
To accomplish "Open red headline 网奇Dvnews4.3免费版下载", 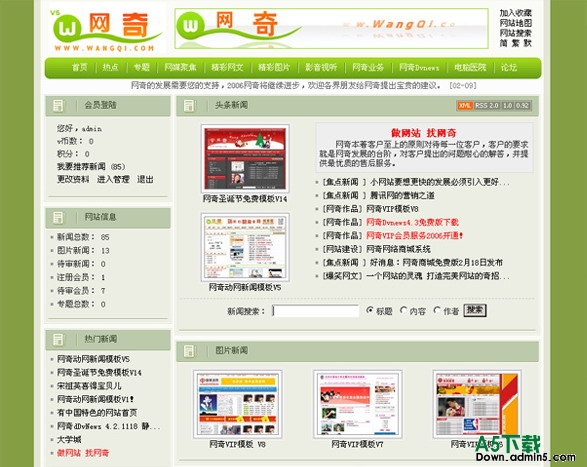I will [x=412, y=222].
